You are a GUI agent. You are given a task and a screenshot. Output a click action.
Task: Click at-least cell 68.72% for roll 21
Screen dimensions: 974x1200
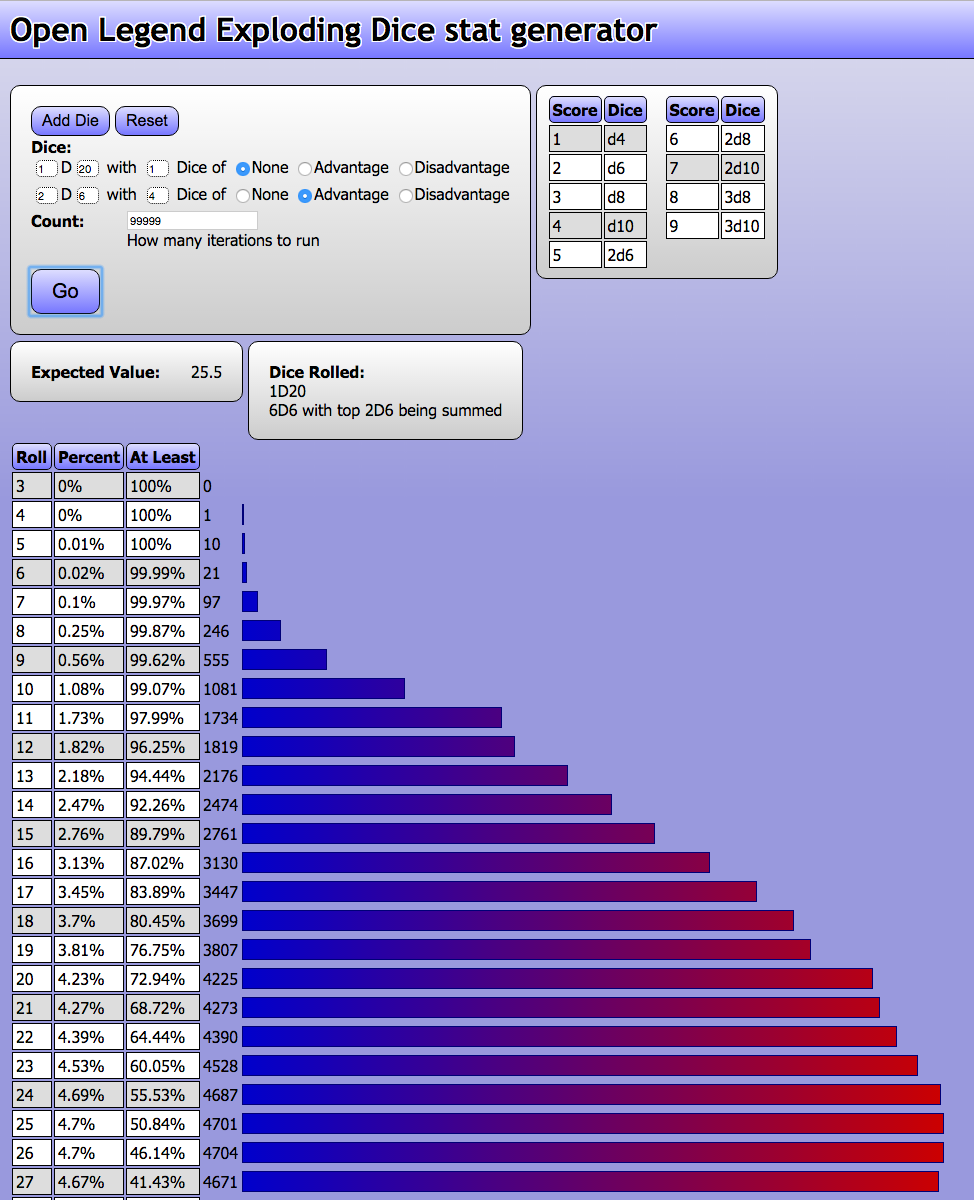click(163, 1008)
